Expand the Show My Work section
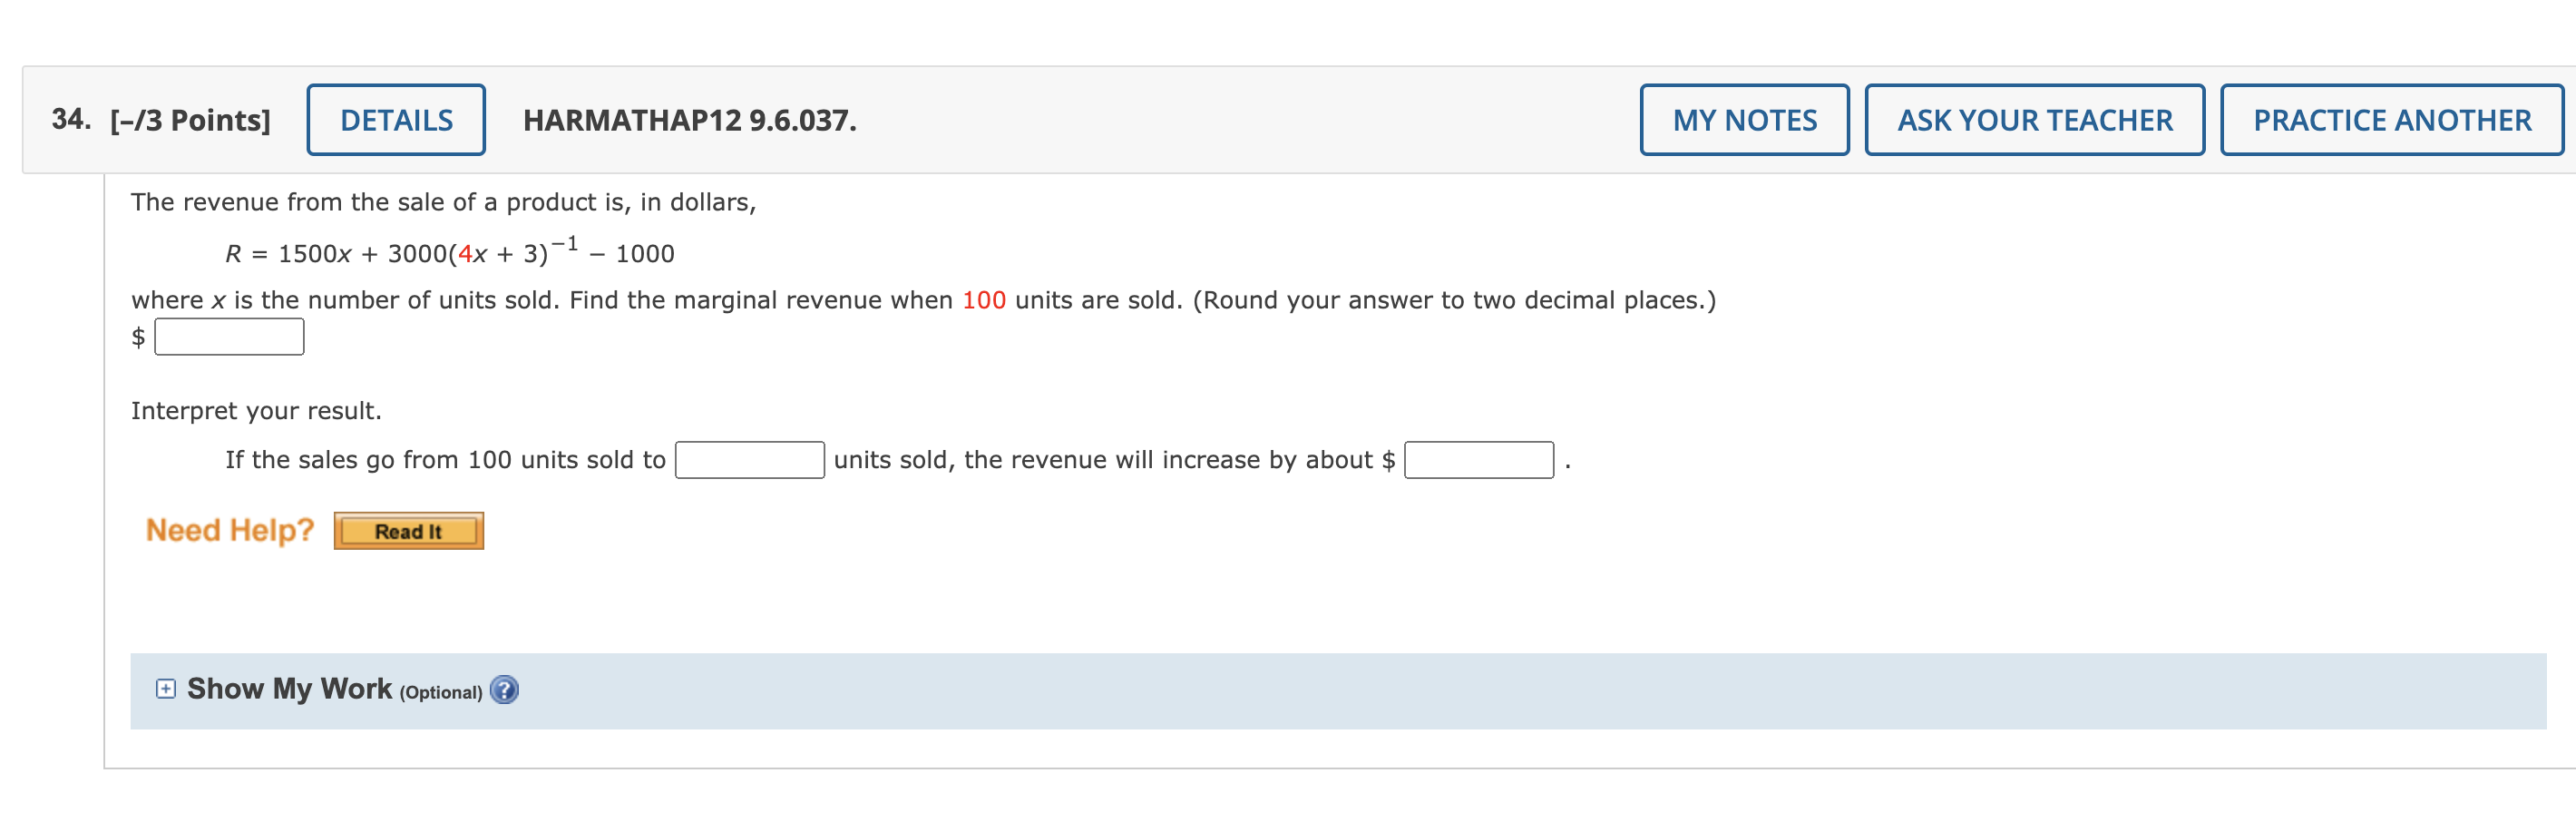The image size is (2576, 822). coord(288,688)
